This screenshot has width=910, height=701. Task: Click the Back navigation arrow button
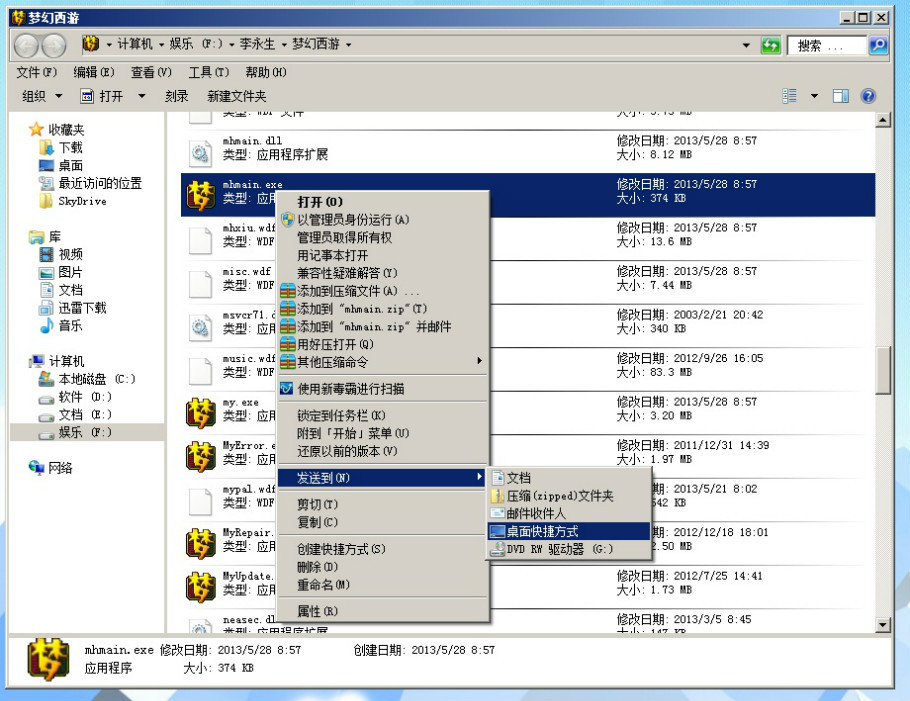coord(26,46)
